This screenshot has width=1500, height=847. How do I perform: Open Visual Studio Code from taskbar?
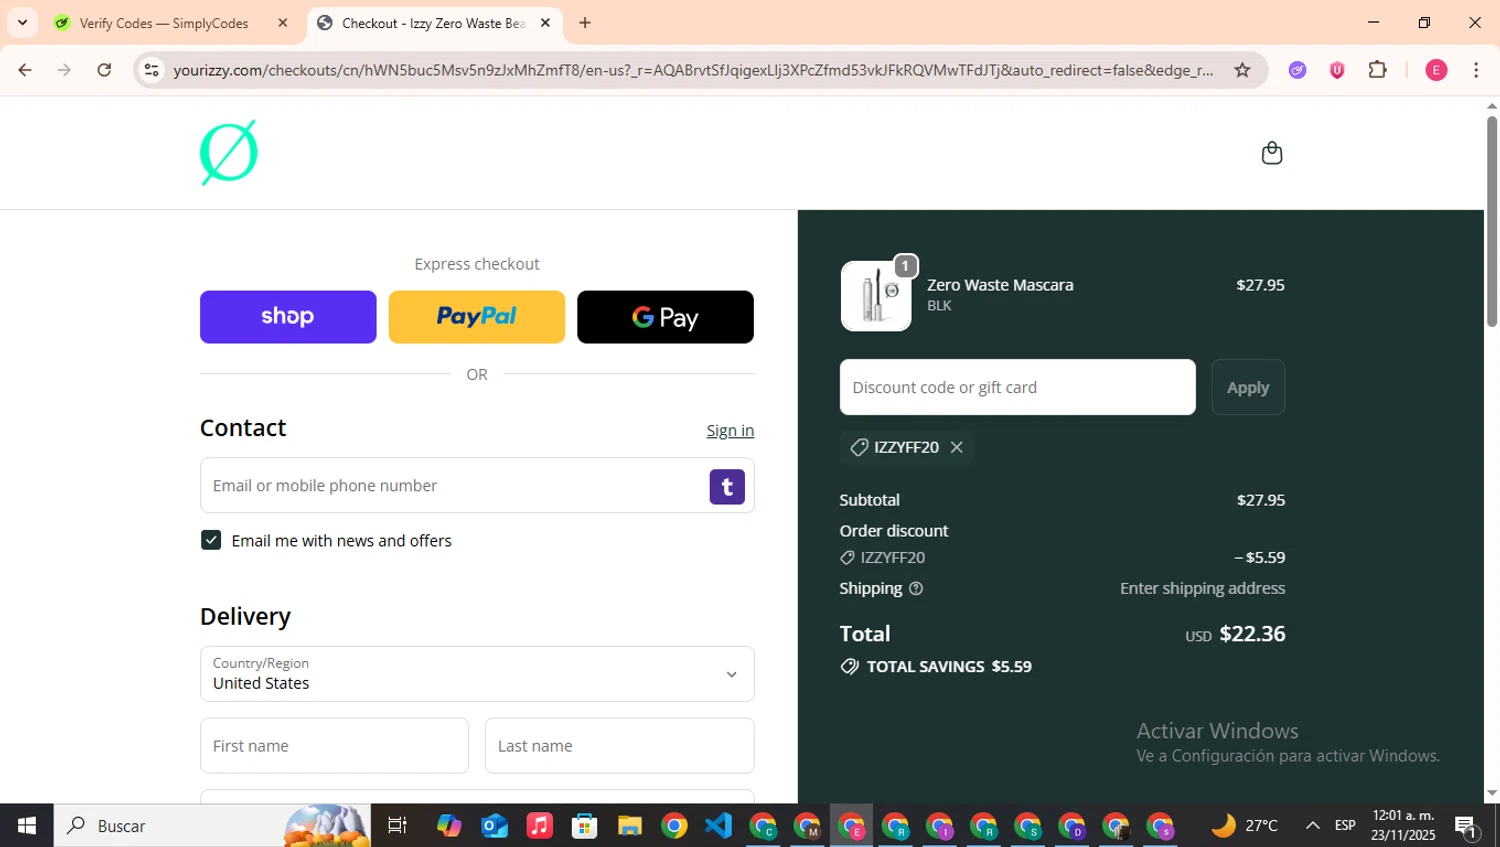[x=718, y=826]
